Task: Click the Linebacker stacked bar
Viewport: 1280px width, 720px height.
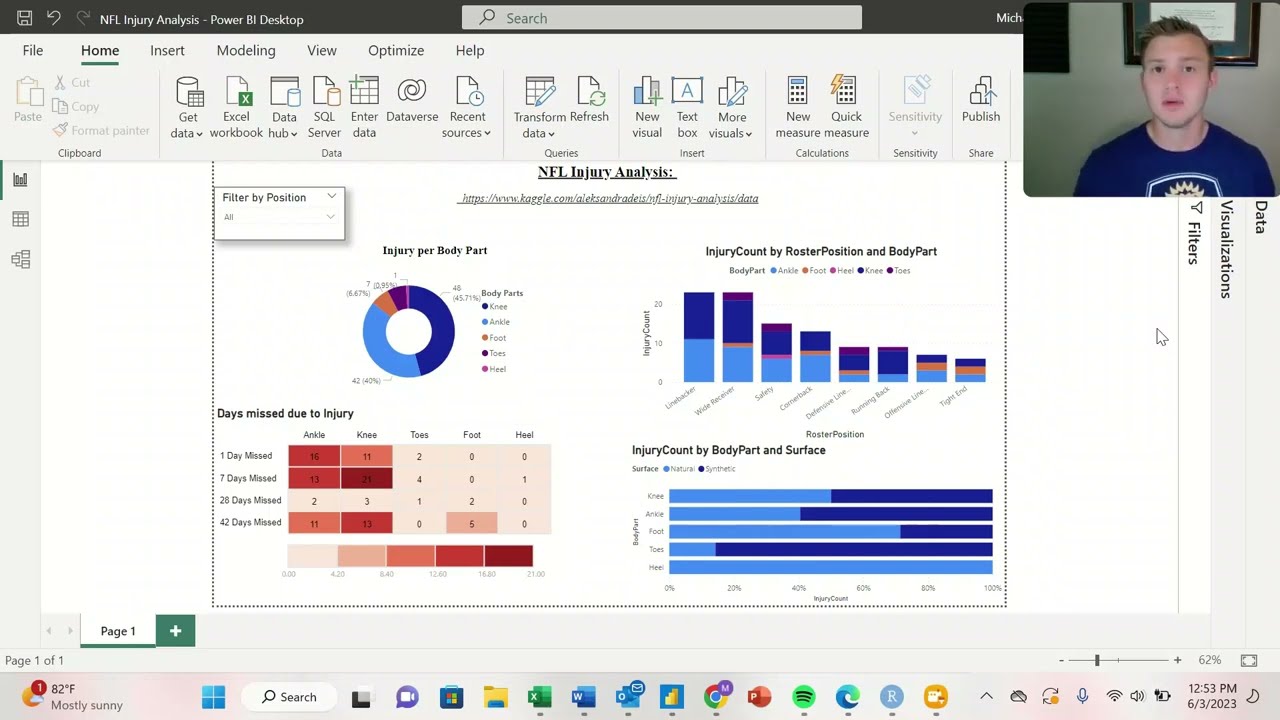Action: tap(699, 337)
